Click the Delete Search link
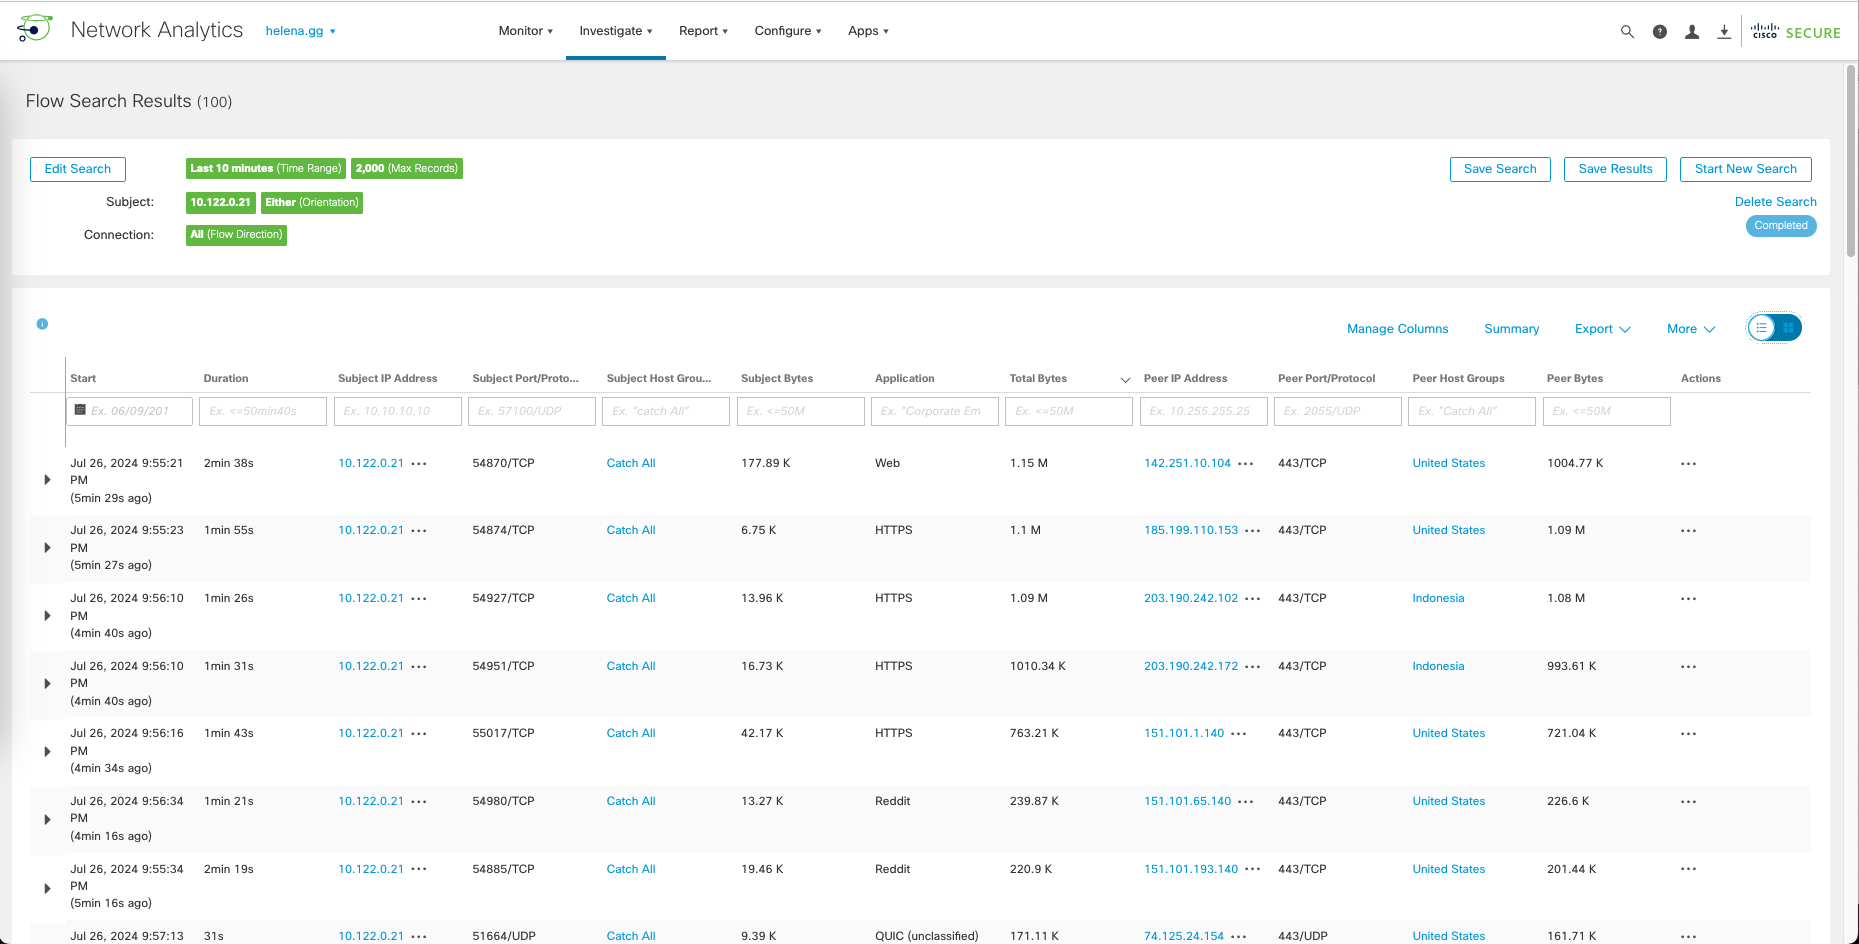The width and height of the screenshot is (1859, 944). tap(1775, 202)
